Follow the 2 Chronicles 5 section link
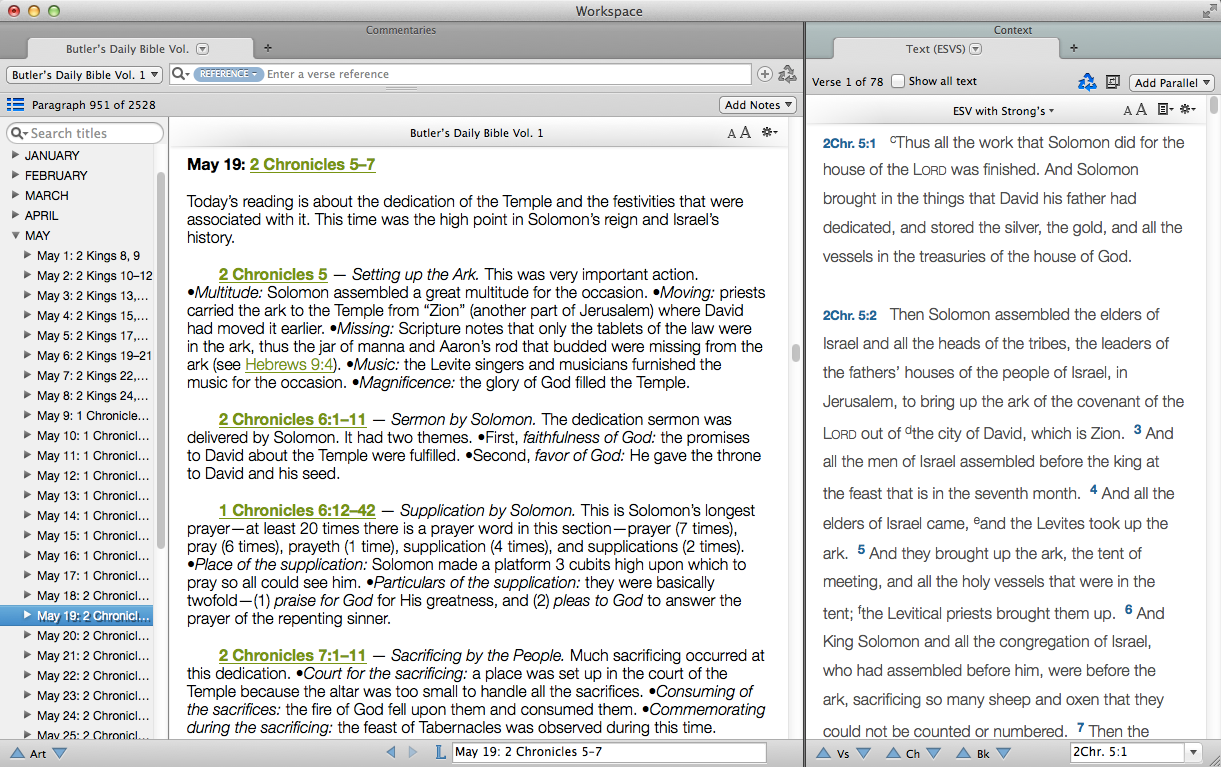The image size is (1221, 767). [273, 274]
